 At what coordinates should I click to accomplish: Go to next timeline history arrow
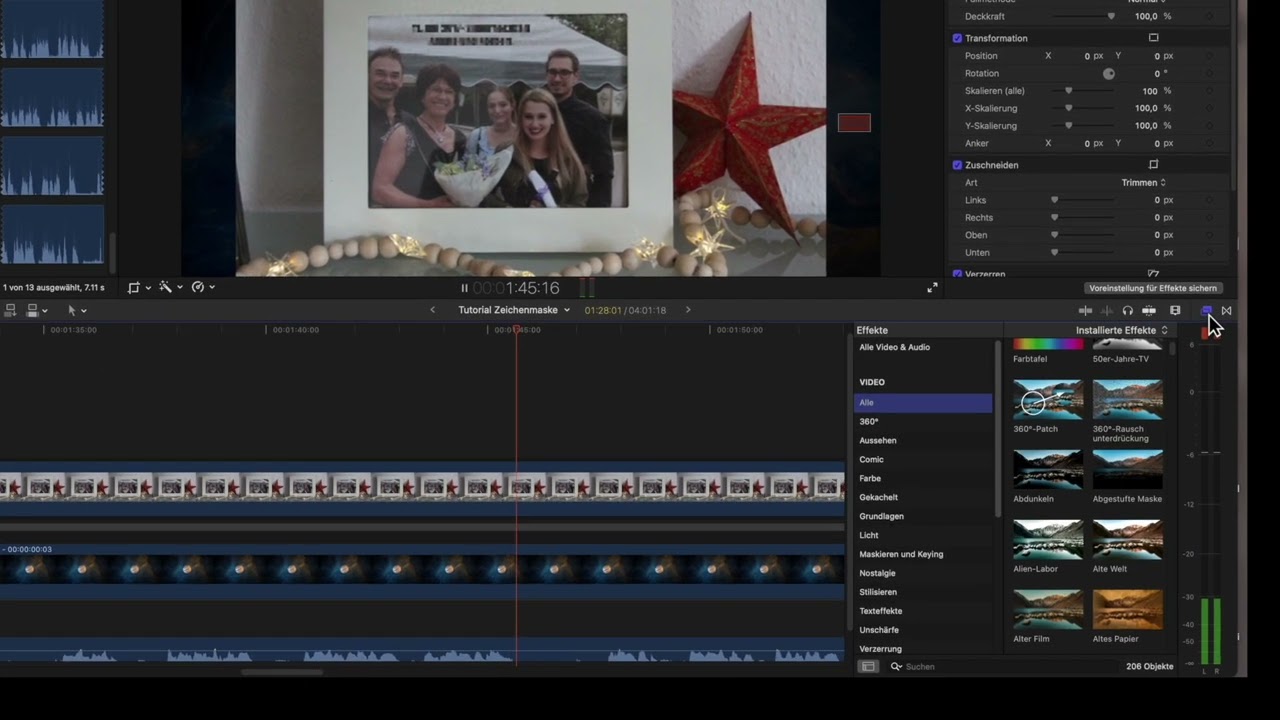tap(688, 310)
